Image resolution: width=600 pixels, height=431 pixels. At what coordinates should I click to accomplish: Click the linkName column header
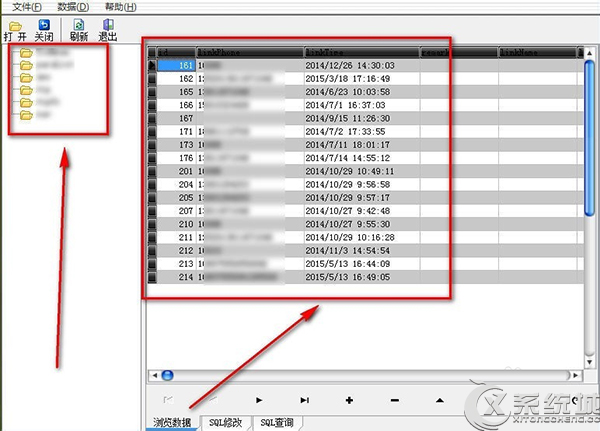pos(537,52)
